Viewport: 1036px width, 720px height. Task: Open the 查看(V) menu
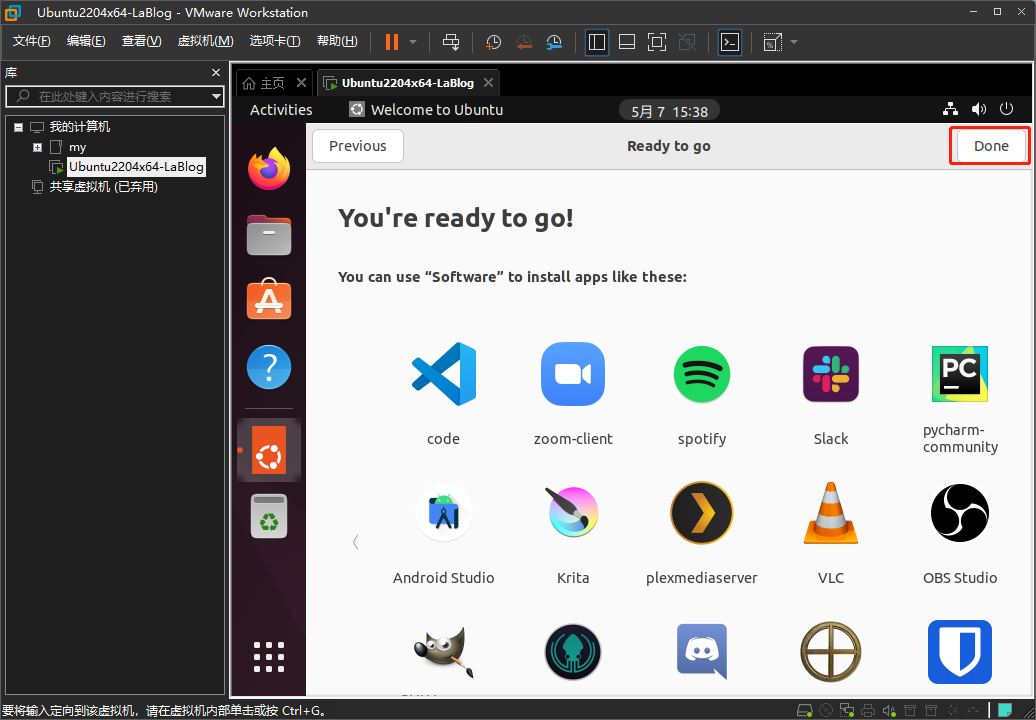tap(141, 42)
